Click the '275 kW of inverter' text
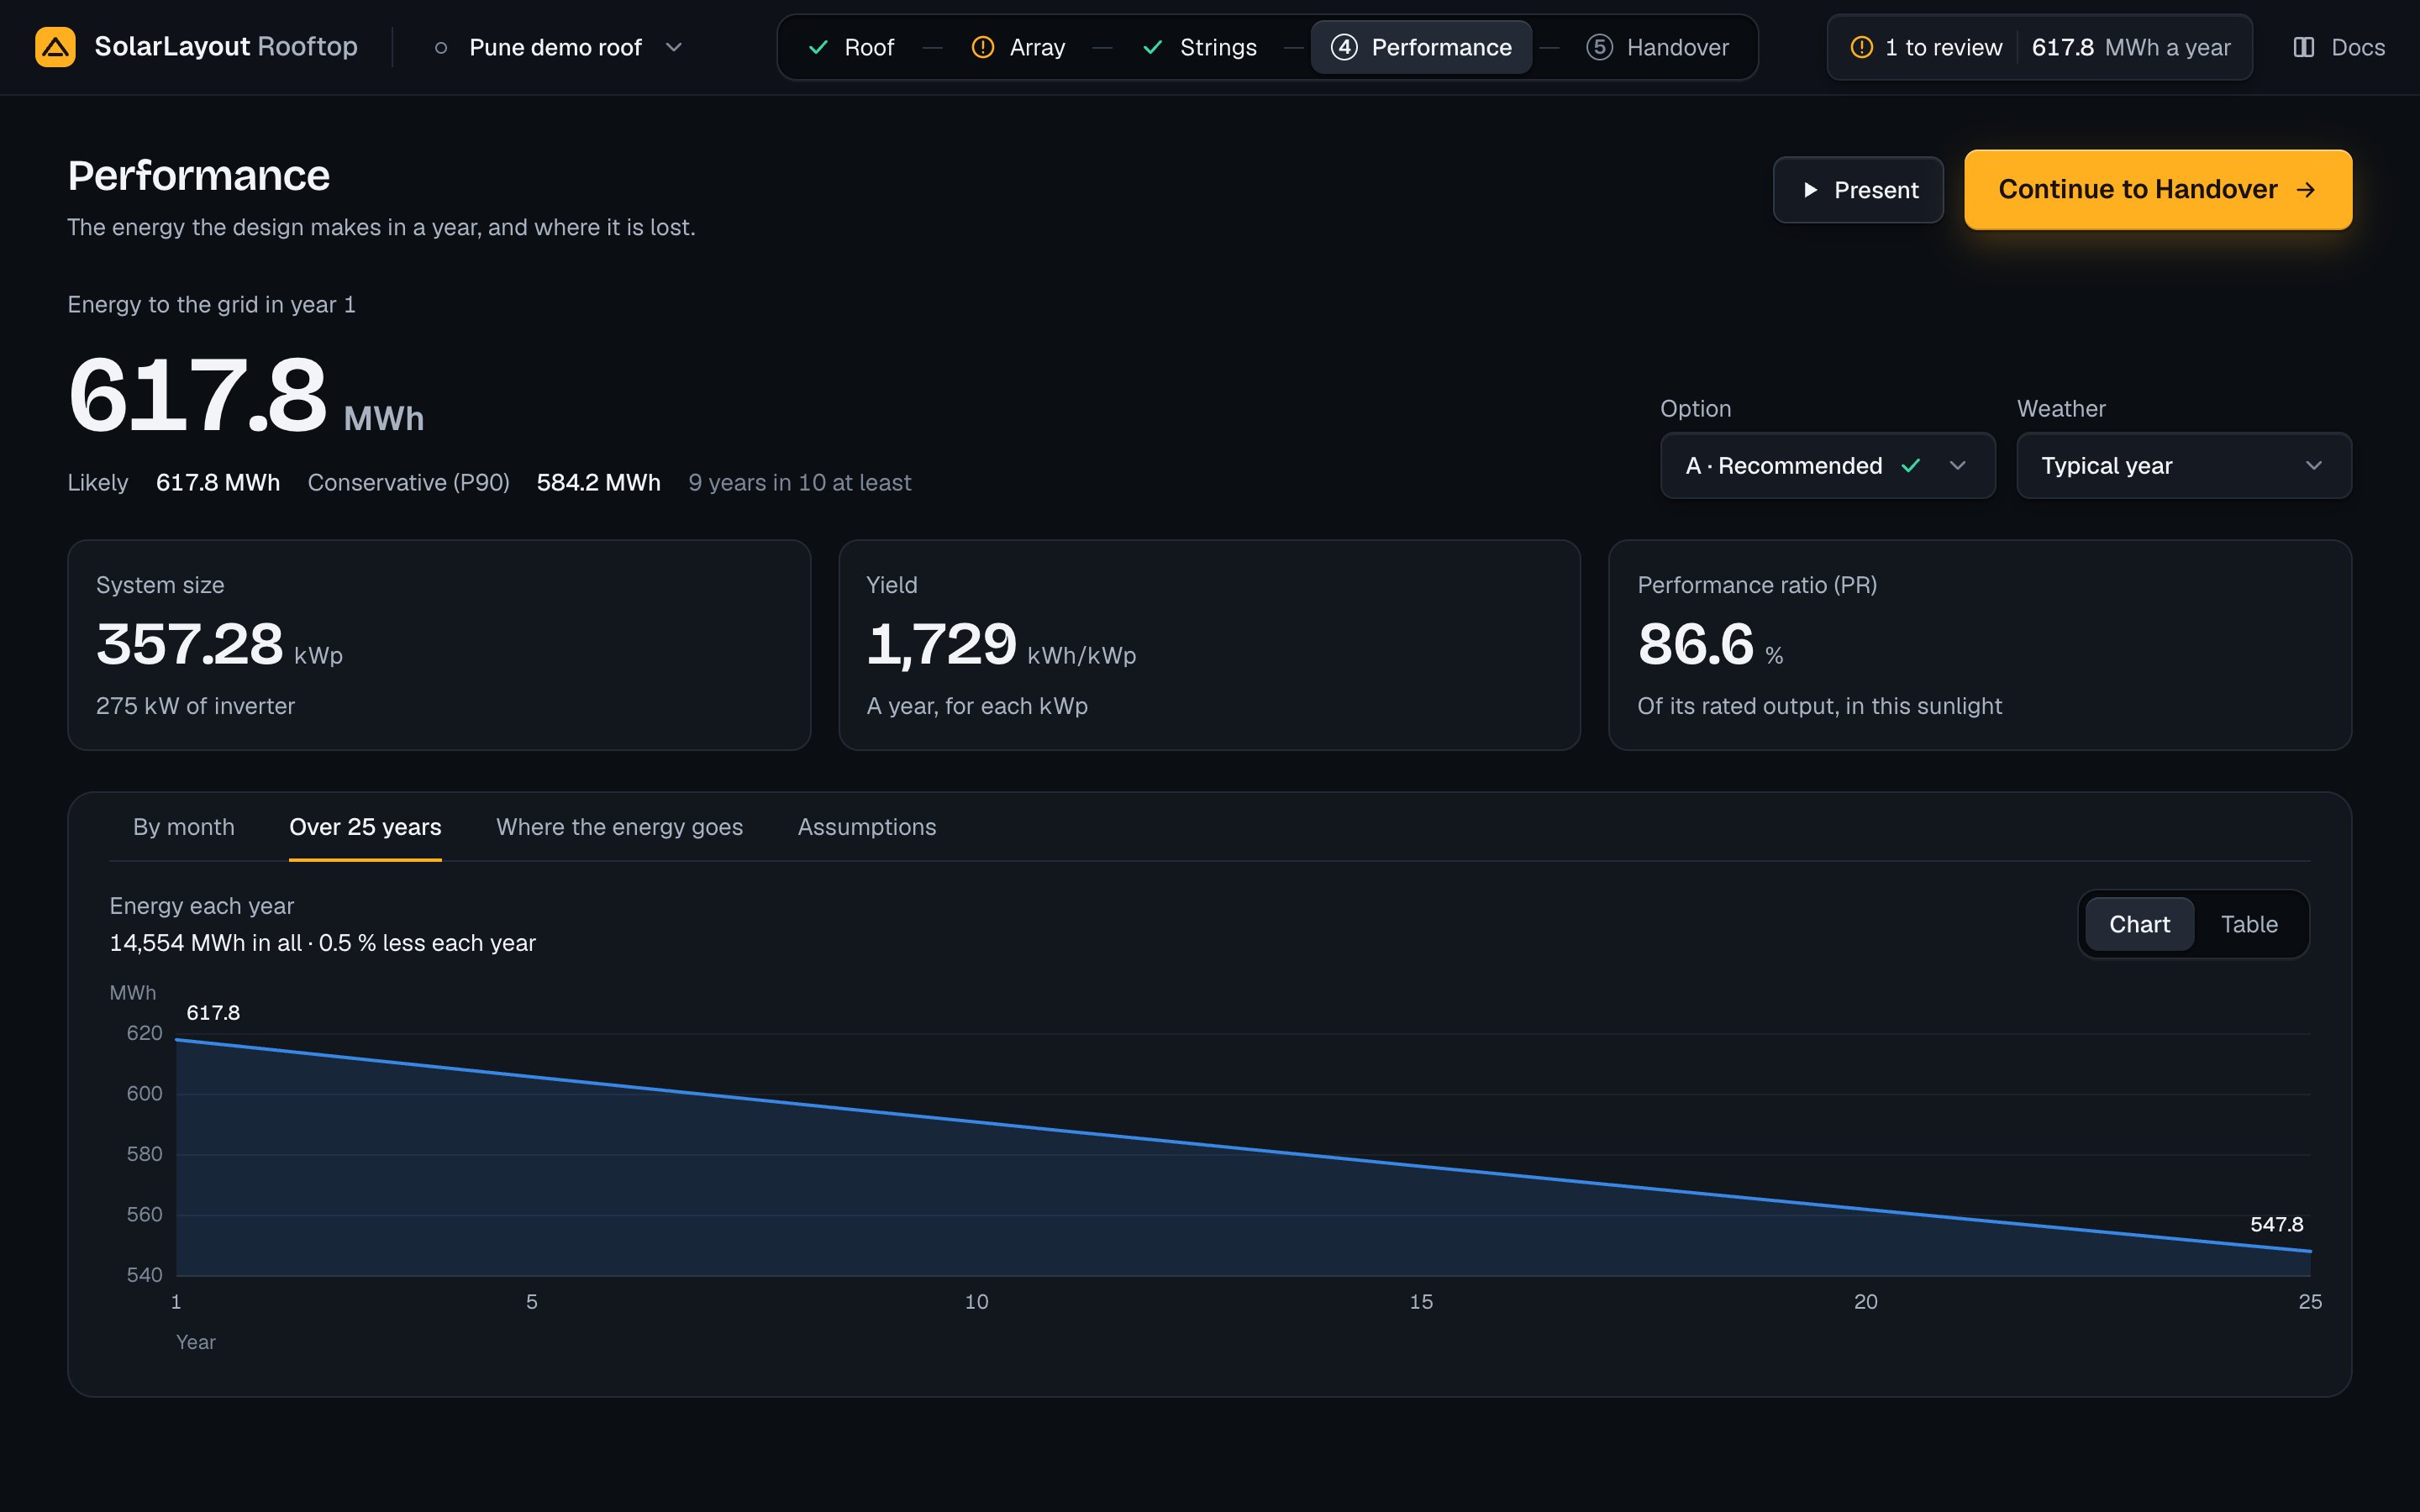This screenshot has width=2420, height=1512. (x=195, y=706)
